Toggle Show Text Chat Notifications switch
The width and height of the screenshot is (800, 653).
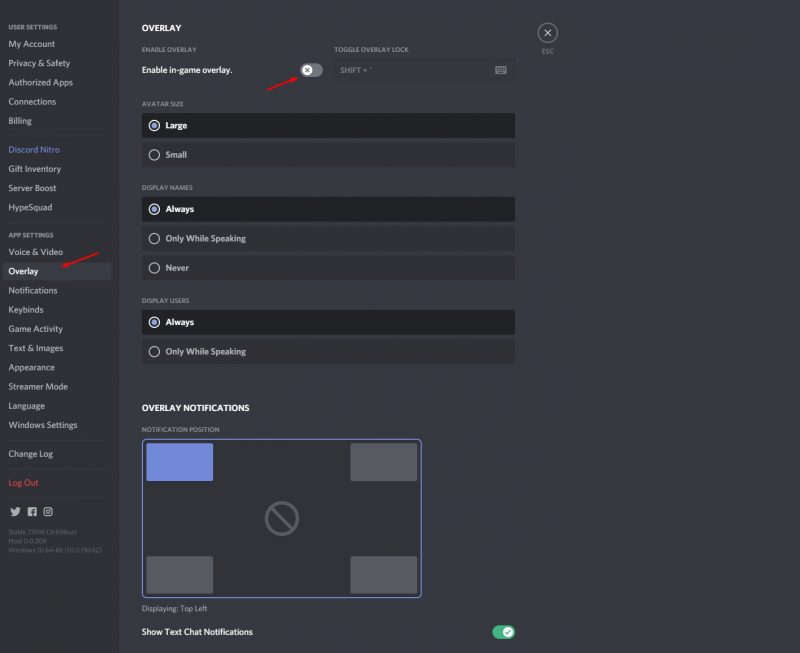click(x=503, y=632)
